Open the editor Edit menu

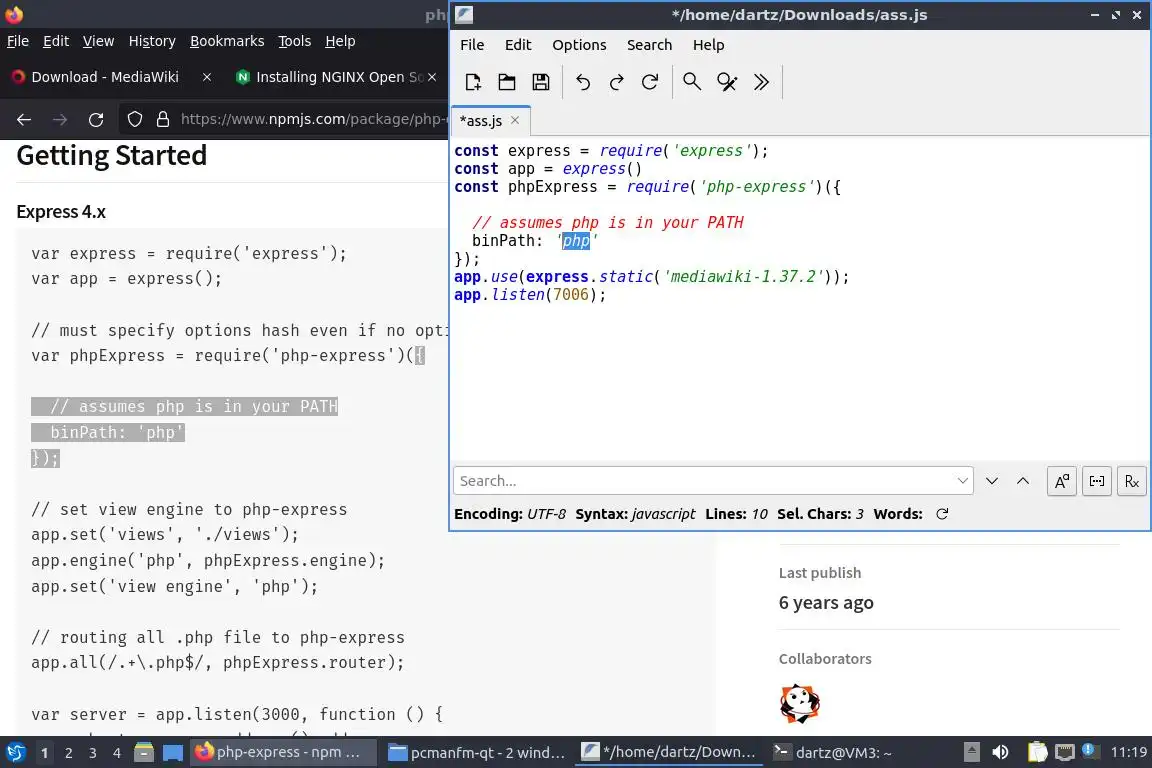pos(518,45)
